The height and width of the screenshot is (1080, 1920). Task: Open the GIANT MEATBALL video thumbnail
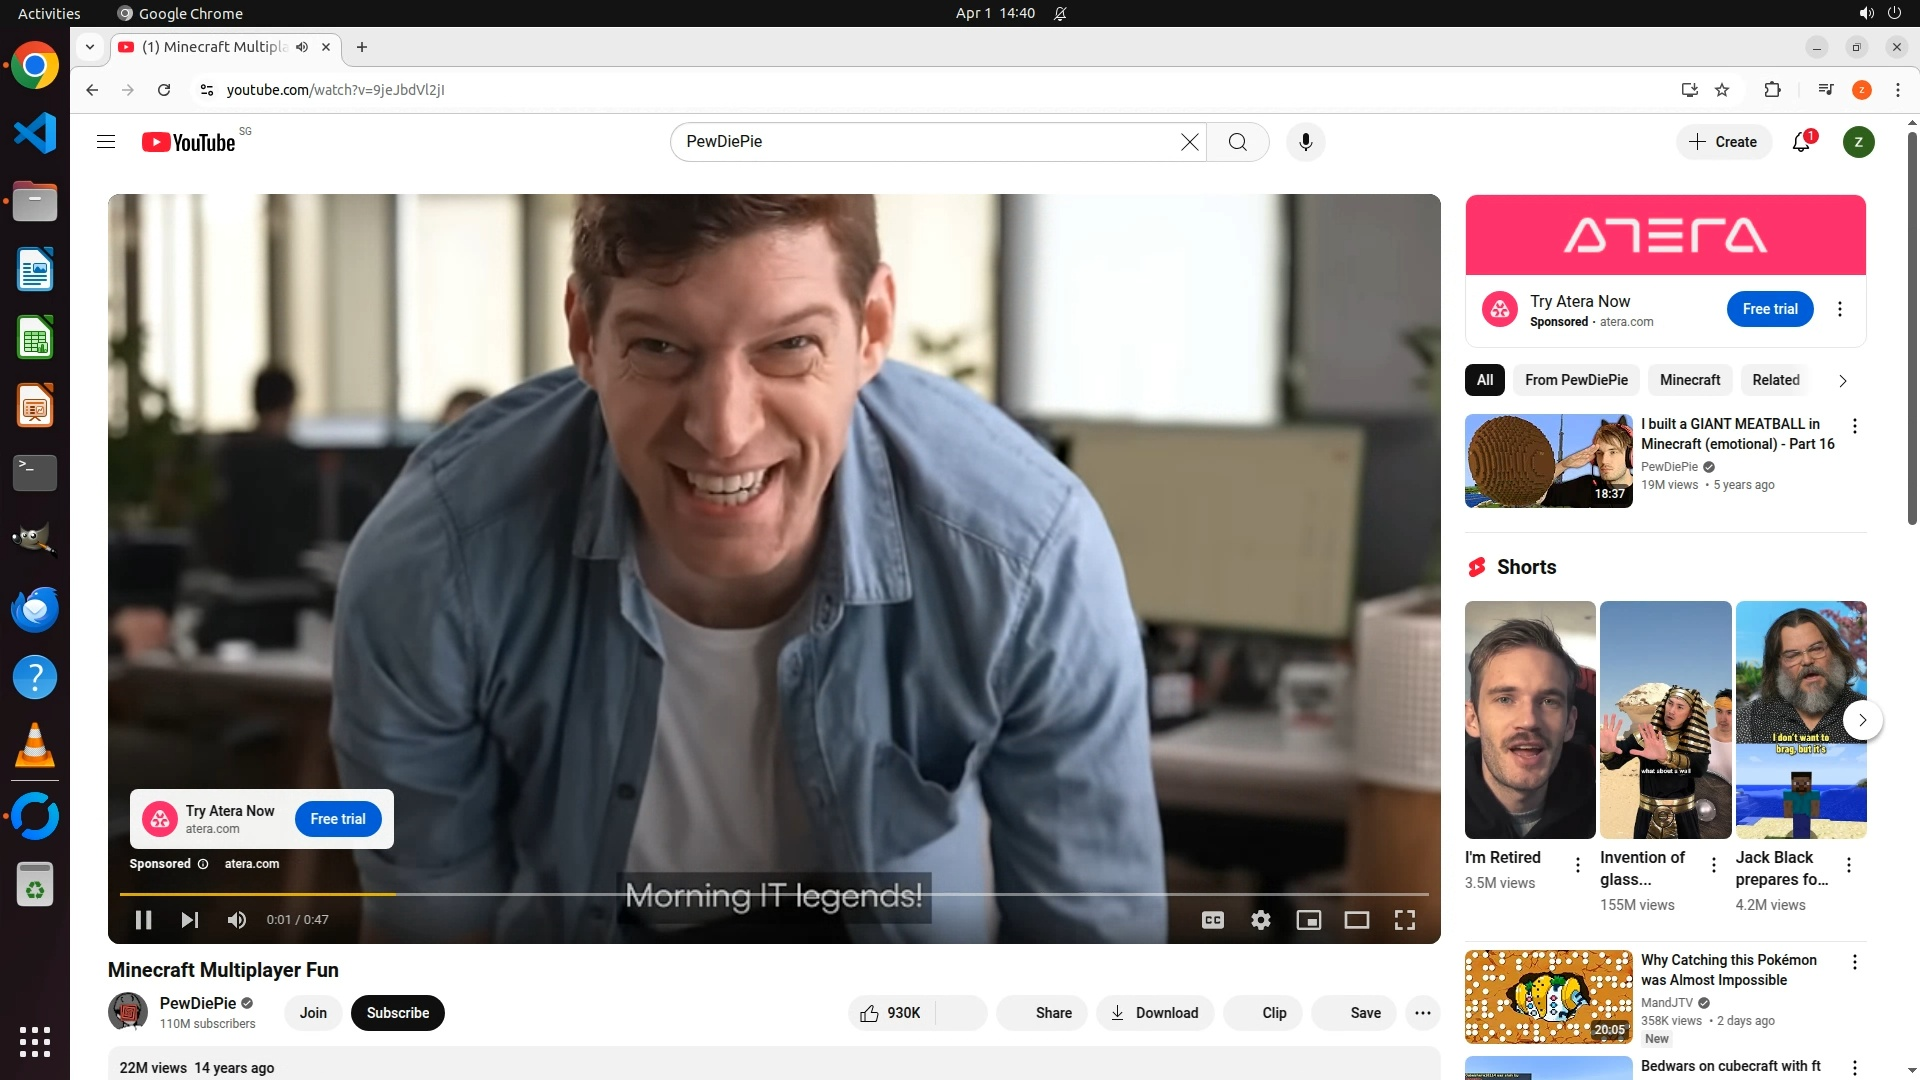click(x=1548, y=461)
